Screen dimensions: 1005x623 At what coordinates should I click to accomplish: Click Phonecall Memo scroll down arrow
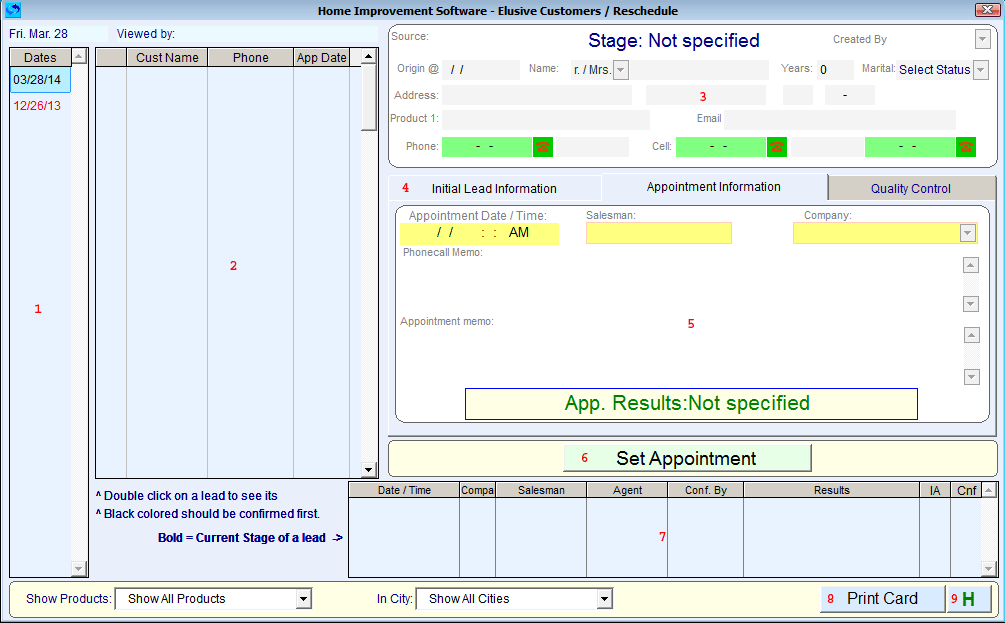click(971, 304)
